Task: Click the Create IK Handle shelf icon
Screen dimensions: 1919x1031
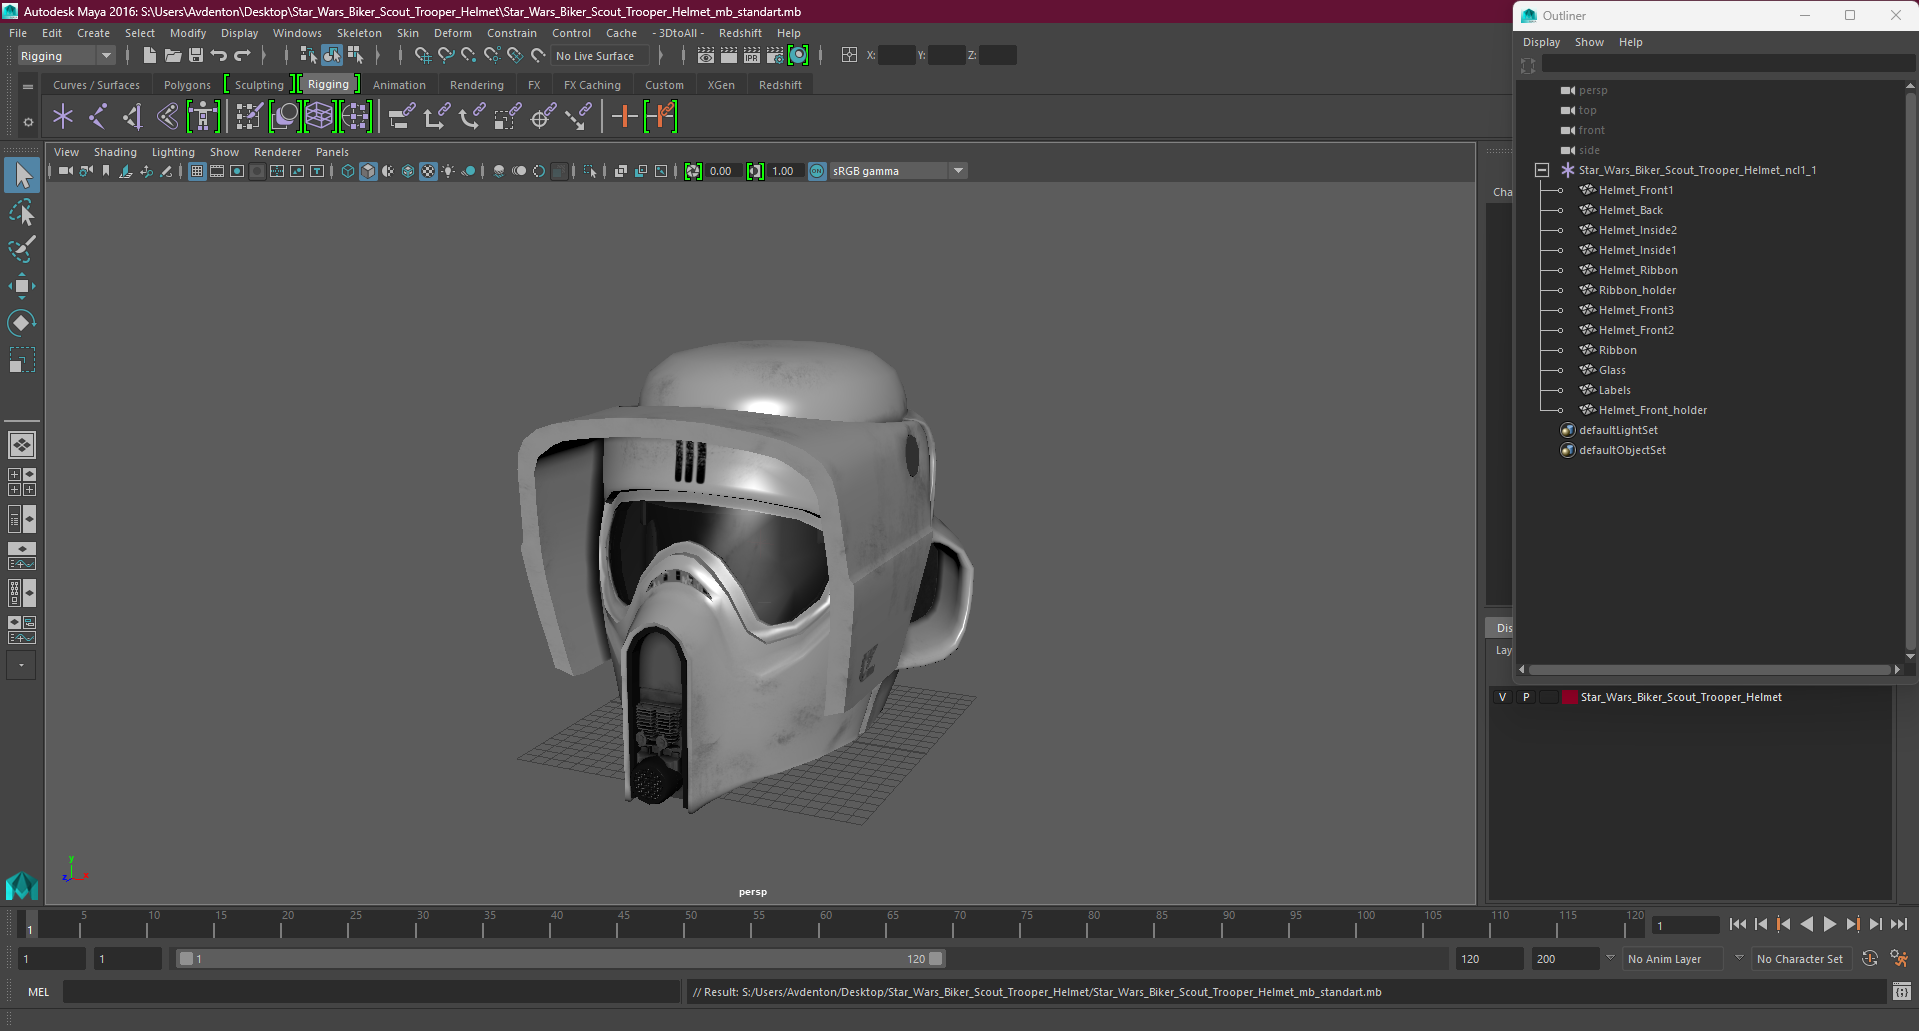Action: click(133, 117)
